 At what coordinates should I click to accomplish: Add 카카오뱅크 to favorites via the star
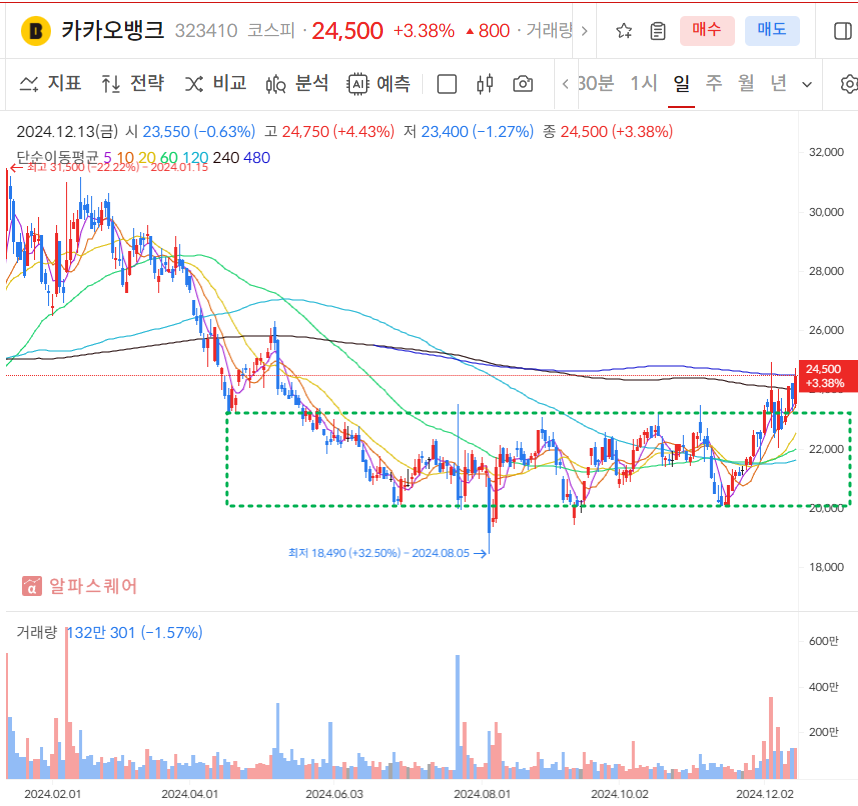(x=622, y=31)
